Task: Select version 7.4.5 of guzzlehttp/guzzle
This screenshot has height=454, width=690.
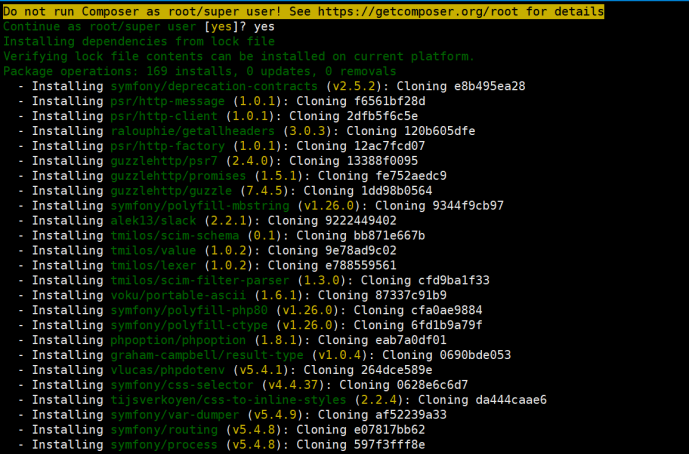Action: (265, 191)
